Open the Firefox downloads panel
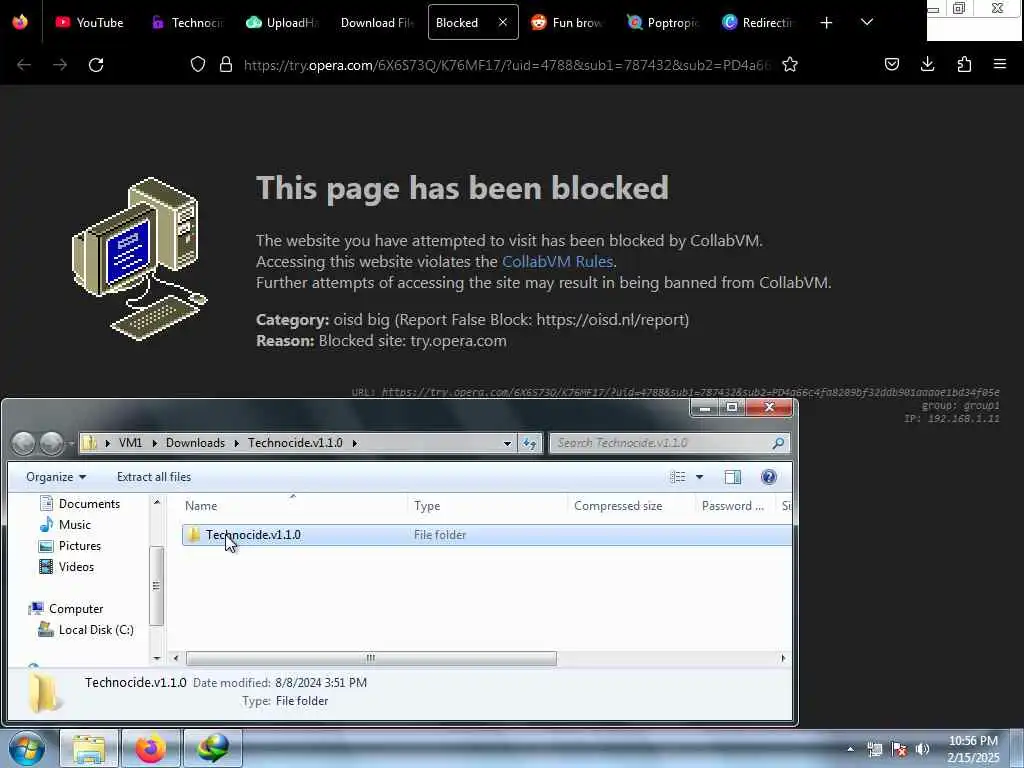 (x=927, y=64)
